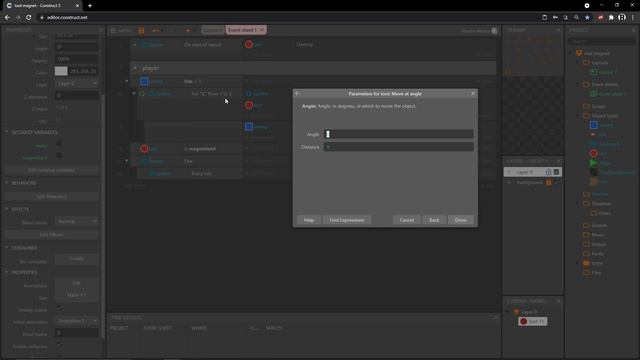
Task: Click the Edit effects button
Action: (51, 235)
